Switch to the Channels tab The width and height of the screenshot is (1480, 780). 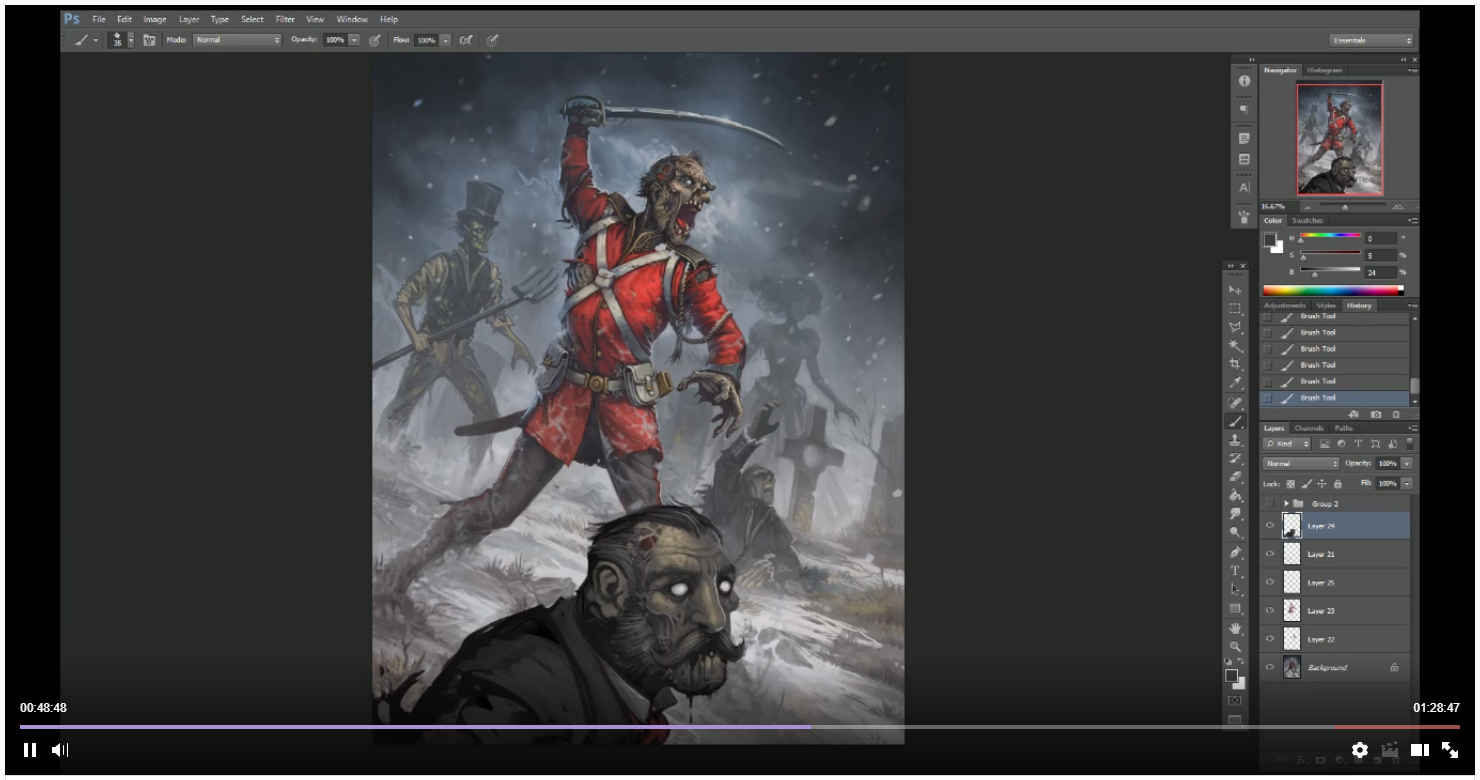point(1309,428)
